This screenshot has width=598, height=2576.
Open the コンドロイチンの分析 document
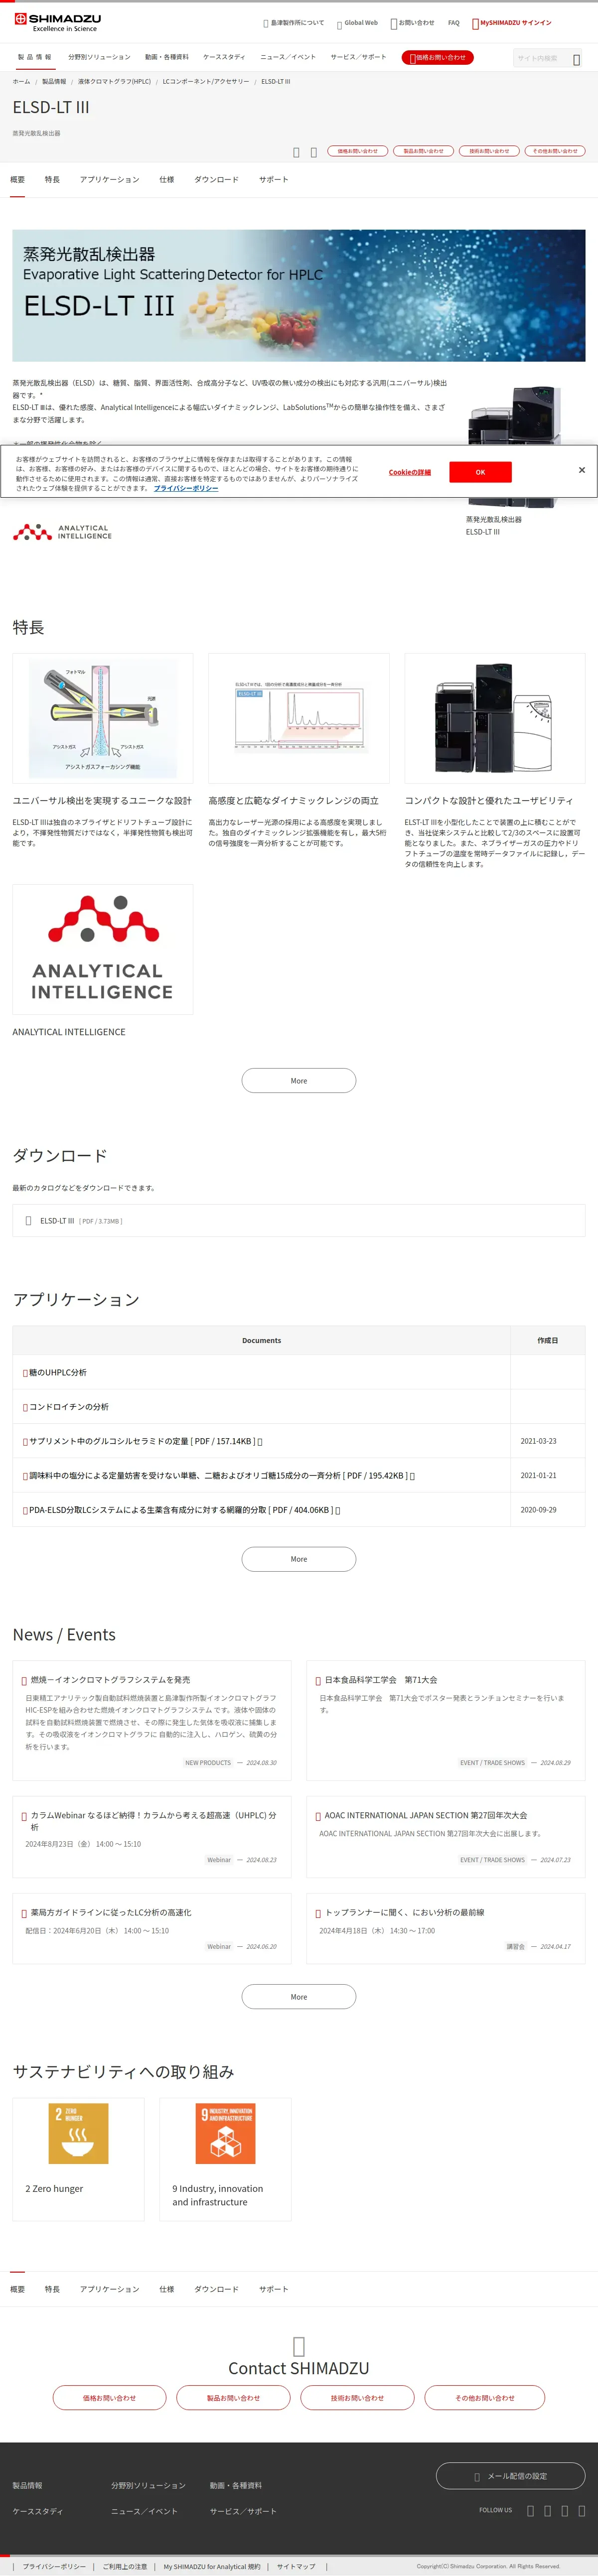click(x=68, y=1407)
